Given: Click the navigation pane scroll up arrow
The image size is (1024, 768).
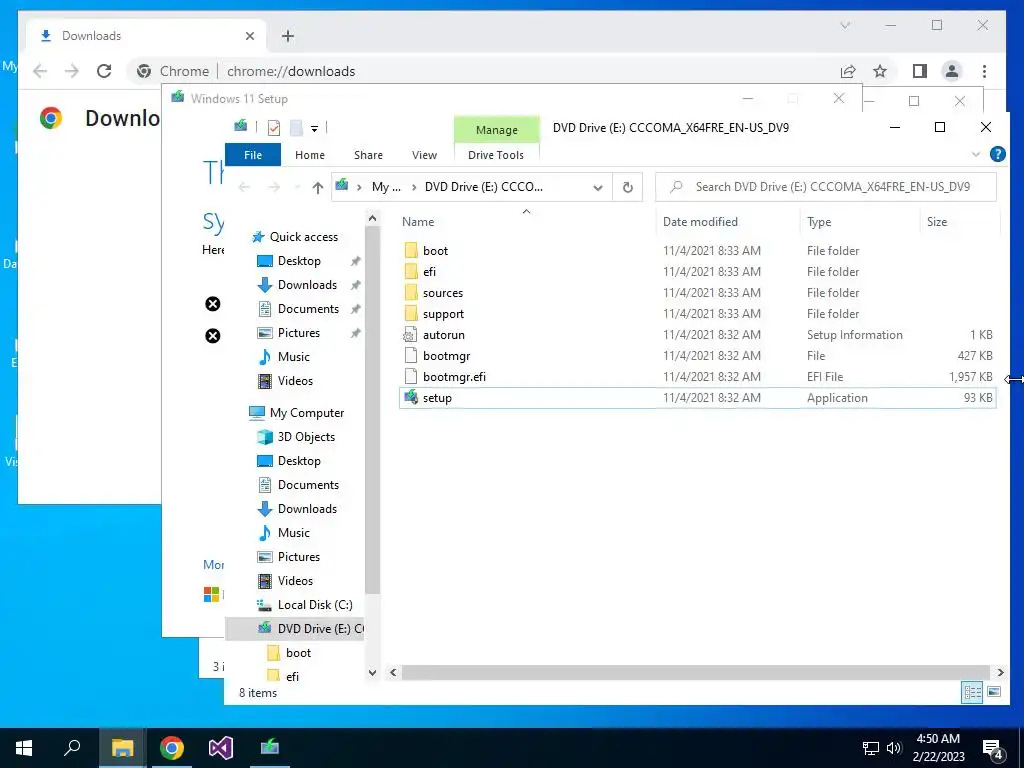Looking at the screenshot, I should tap(372, 218).
